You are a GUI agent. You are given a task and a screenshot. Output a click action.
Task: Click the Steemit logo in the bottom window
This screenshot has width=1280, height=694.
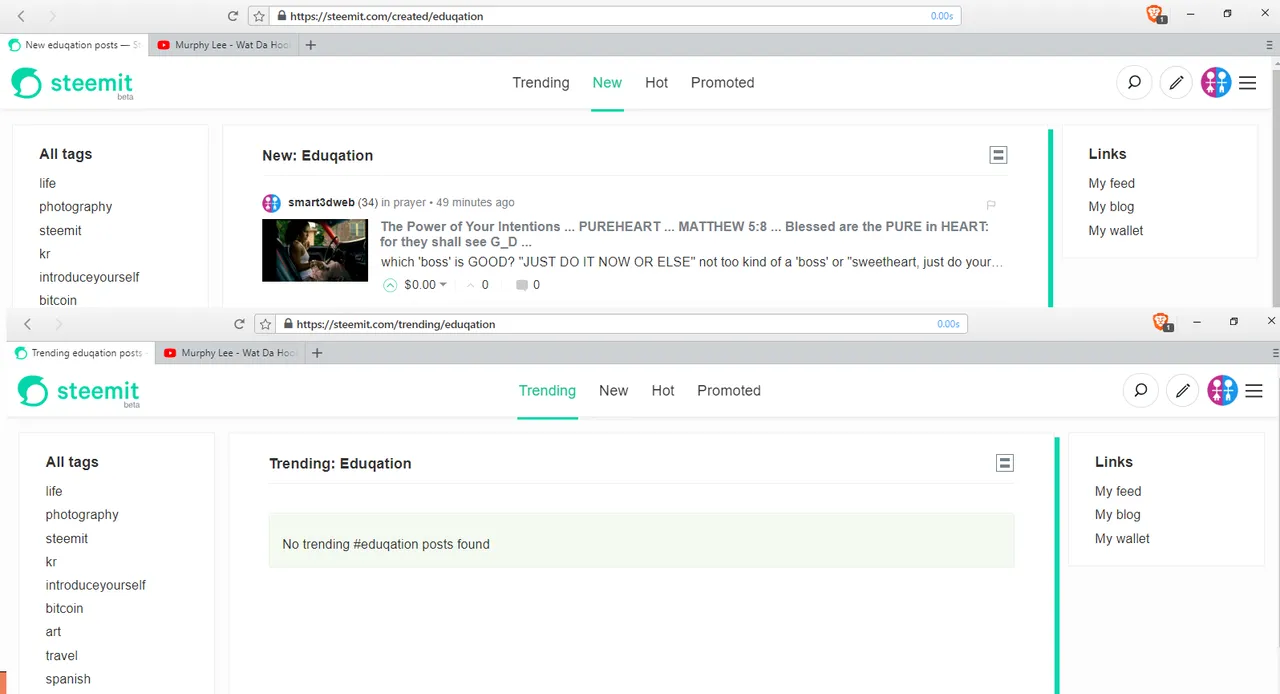point(79,392)
